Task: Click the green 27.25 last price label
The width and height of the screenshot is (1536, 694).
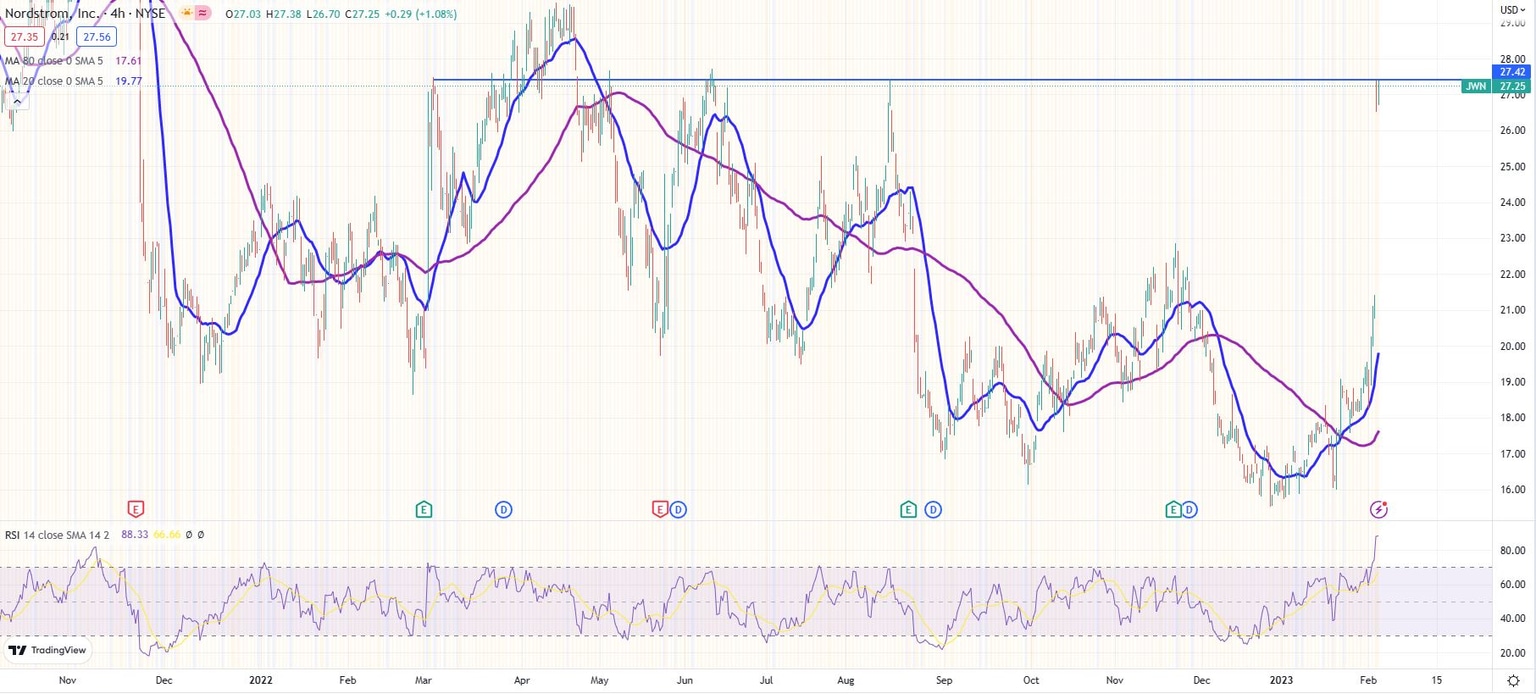Action: tap(1509, 86)
